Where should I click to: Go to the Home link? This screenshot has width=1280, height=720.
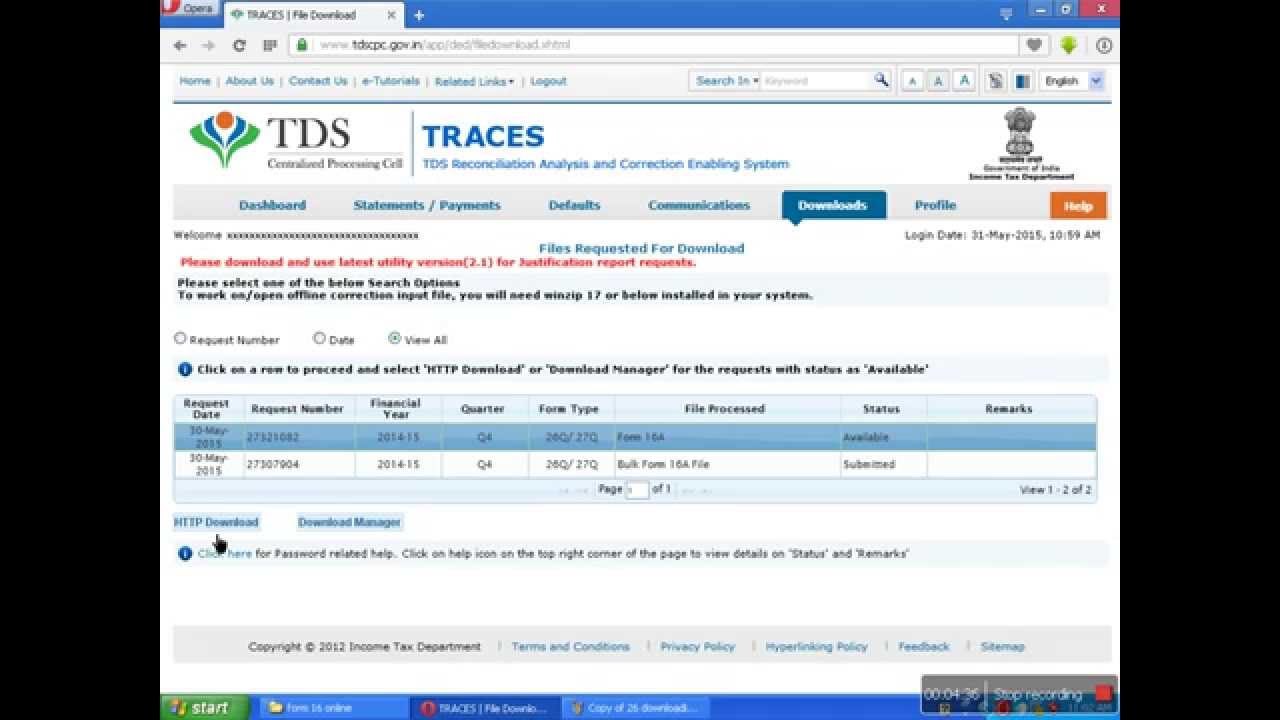pyautogui.click(x=195, y=81)
